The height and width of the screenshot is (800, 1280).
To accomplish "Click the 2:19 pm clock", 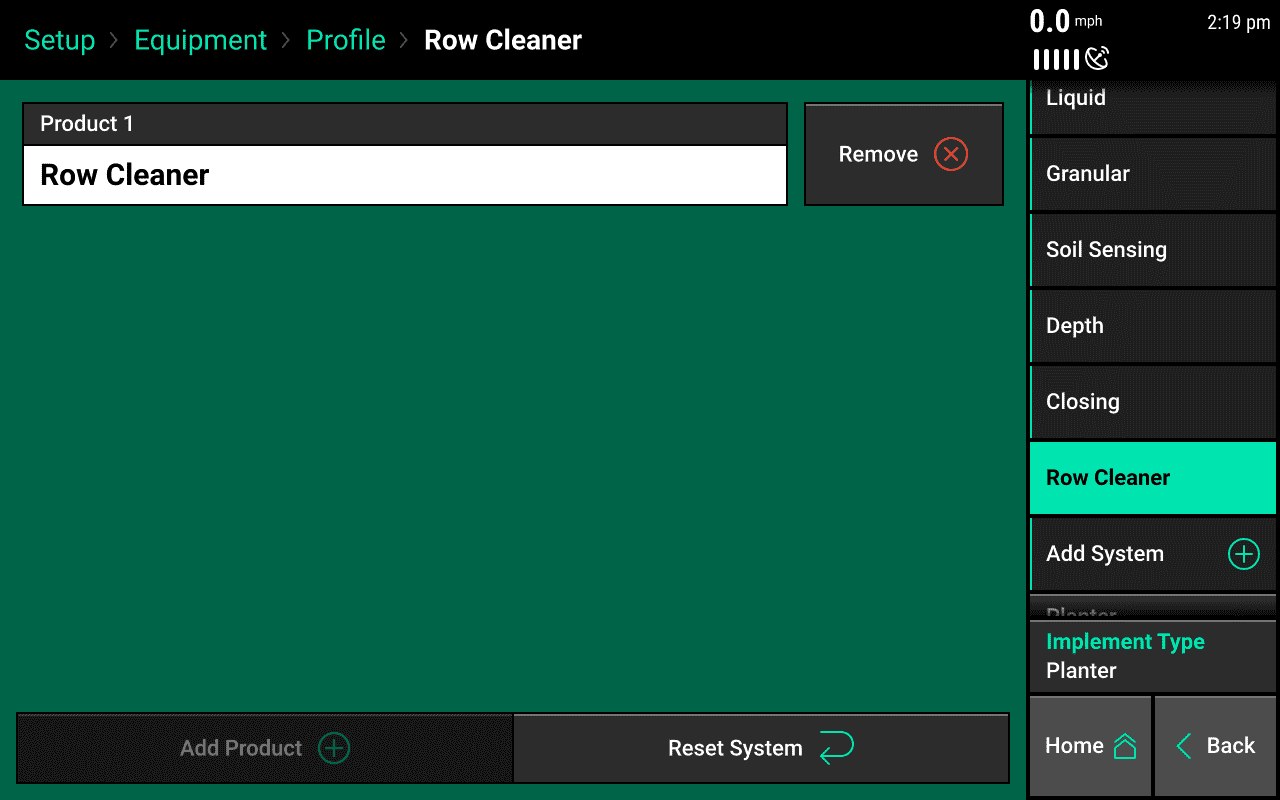I will click(1238, 23).
